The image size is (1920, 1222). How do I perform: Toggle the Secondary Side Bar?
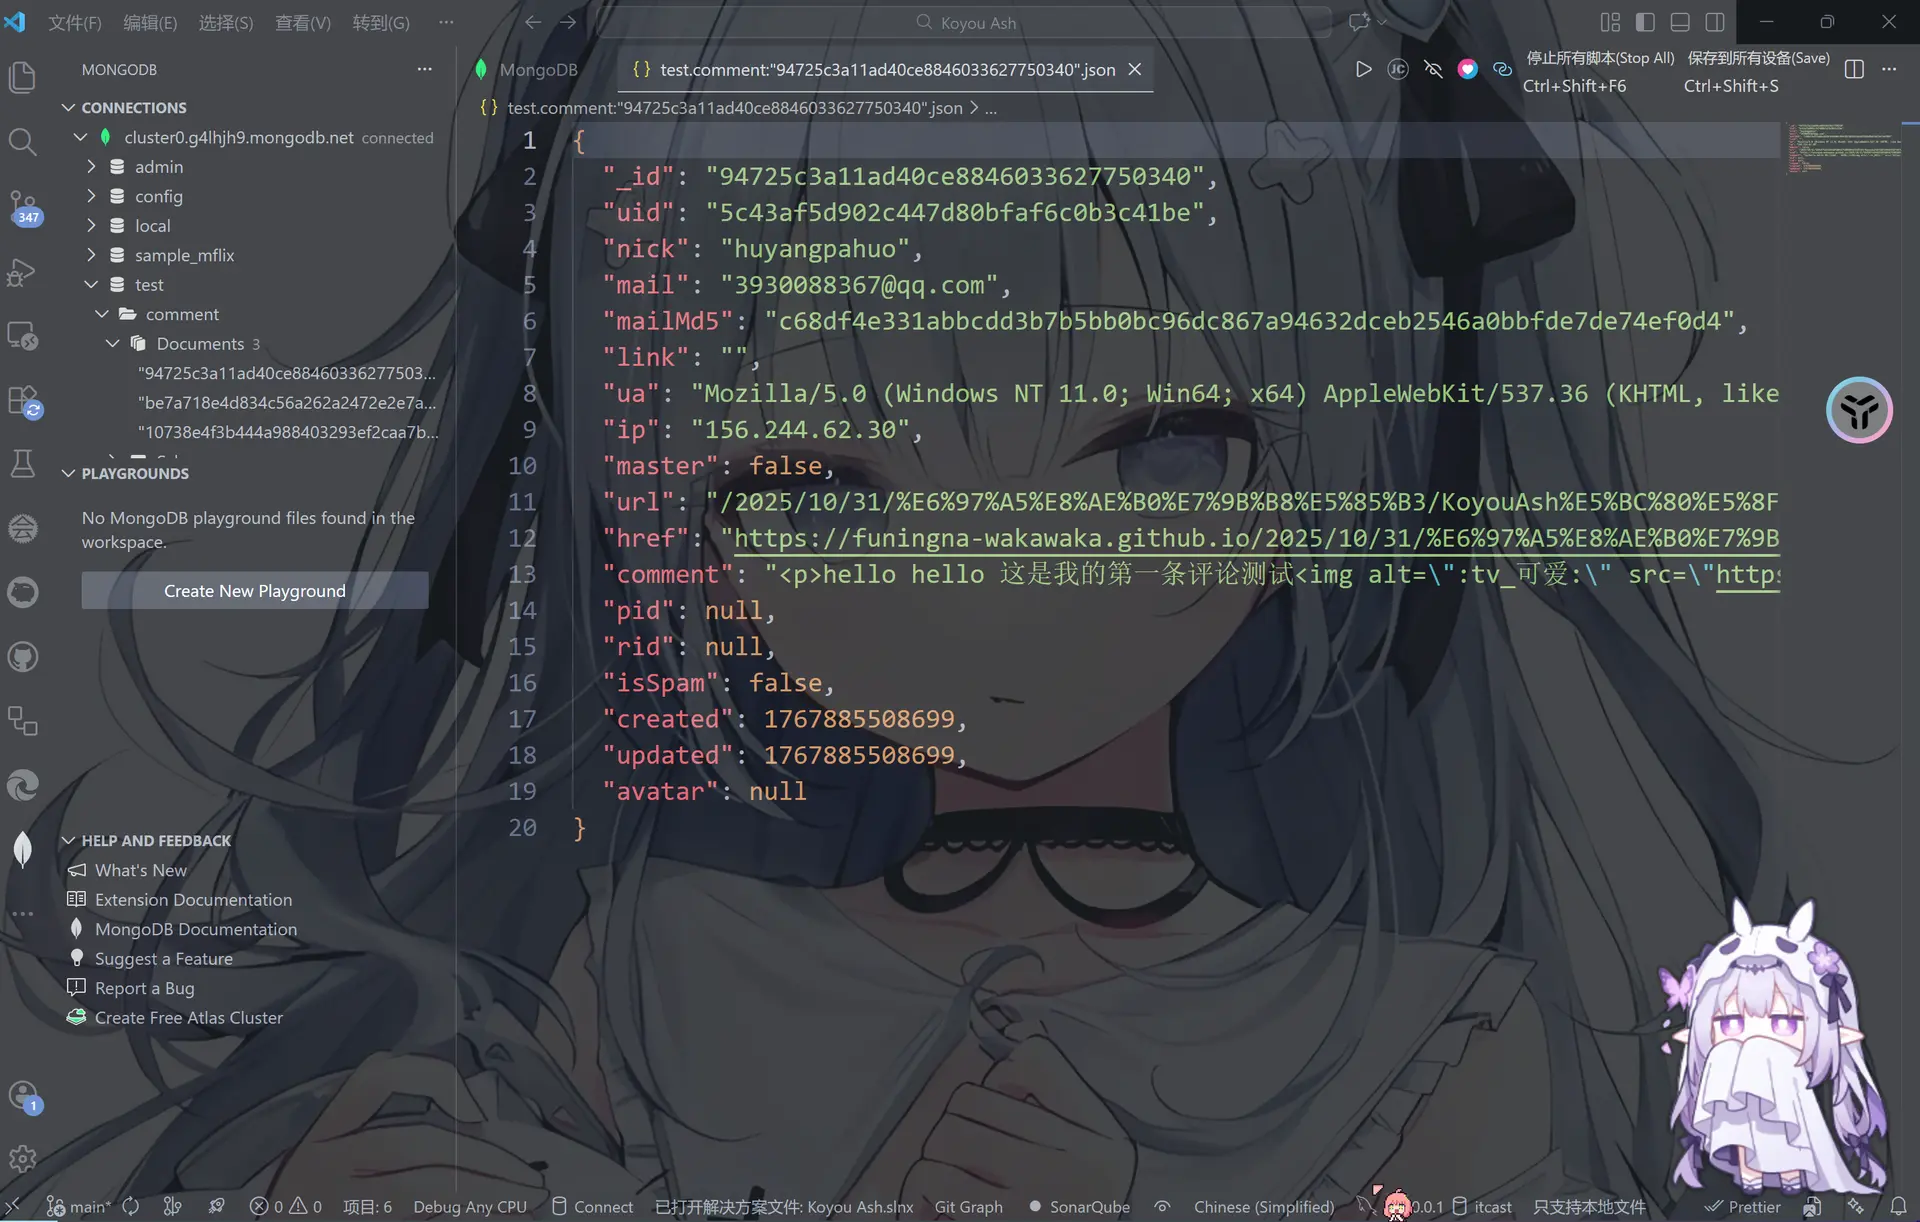coord(1715,22)
